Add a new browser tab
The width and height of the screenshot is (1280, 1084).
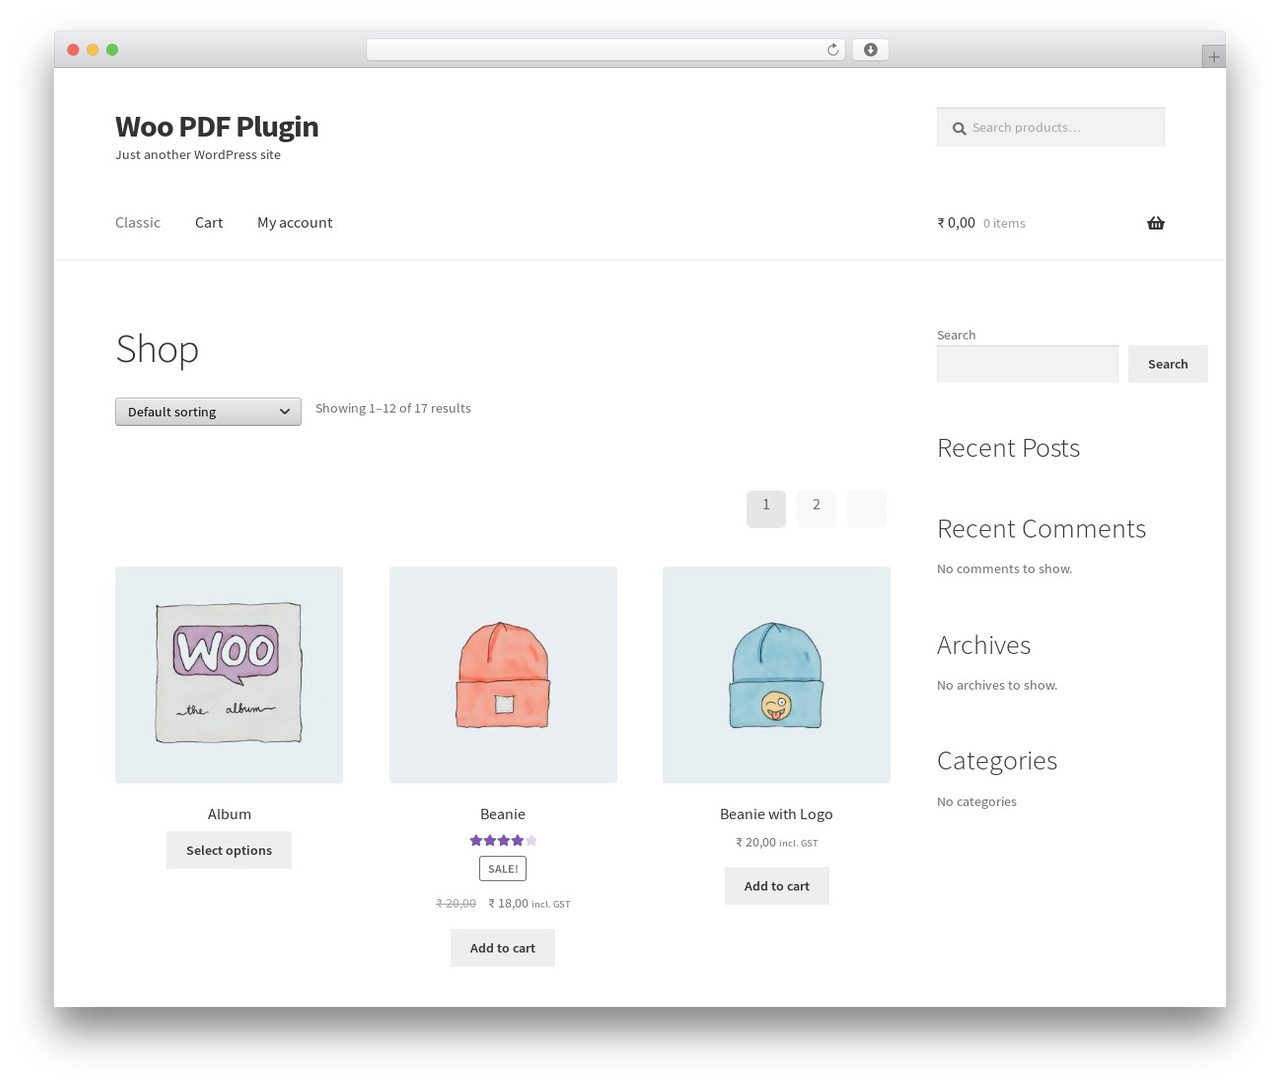(x=1213, y=57)
